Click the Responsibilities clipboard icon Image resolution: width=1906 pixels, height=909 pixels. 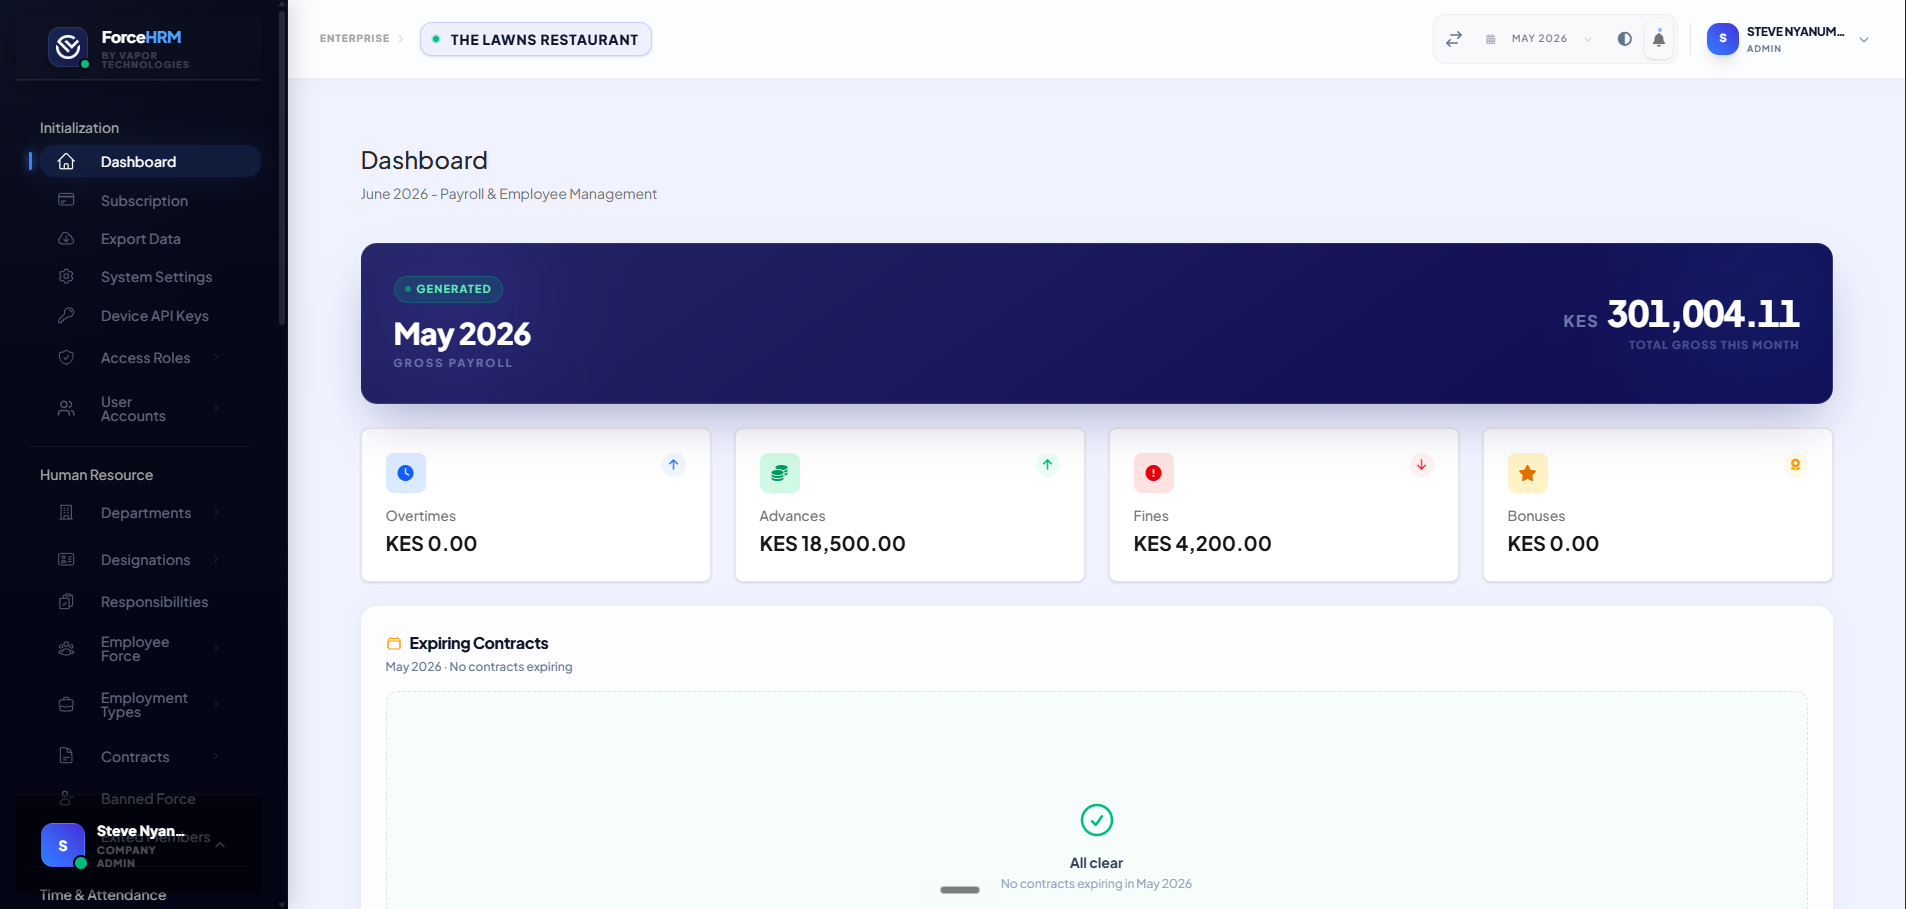pyautogui.click(x=66, y=601)
